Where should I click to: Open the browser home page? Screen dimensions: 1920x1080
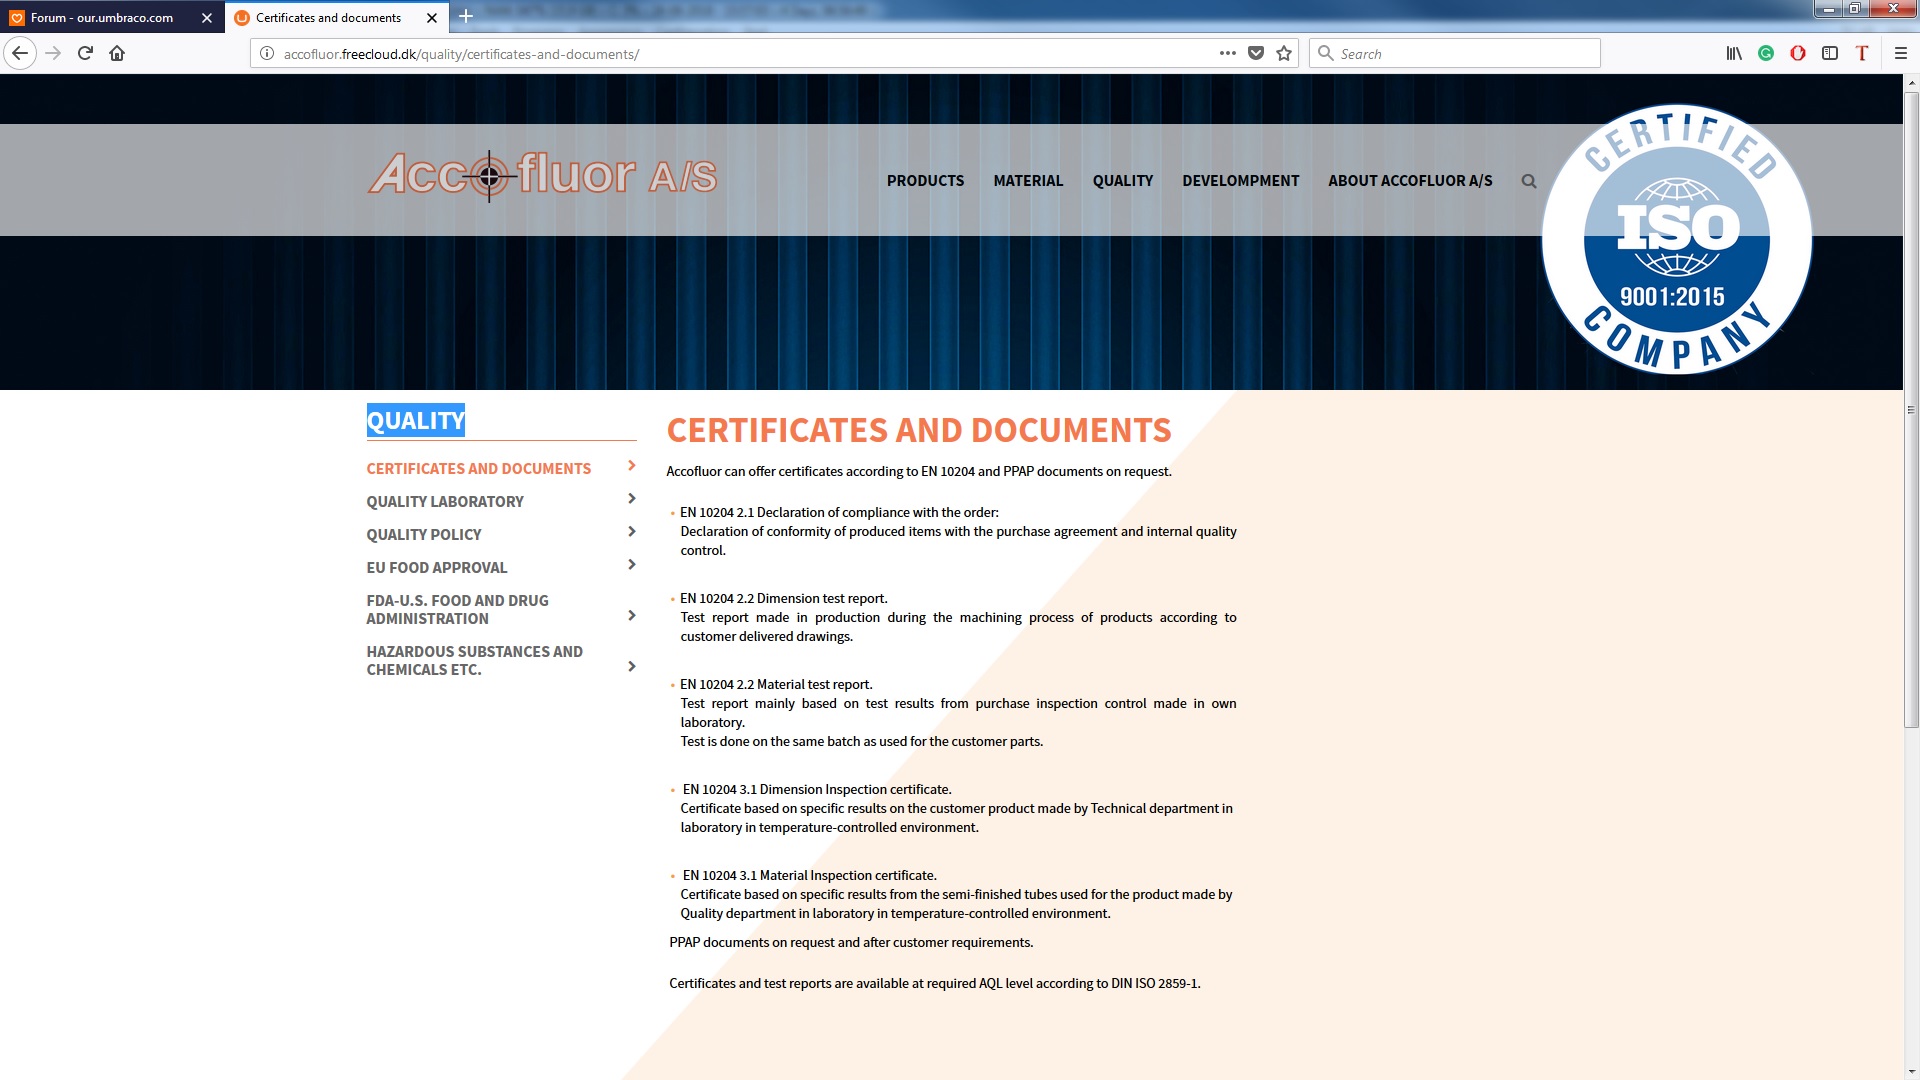(x=117, y=53)
